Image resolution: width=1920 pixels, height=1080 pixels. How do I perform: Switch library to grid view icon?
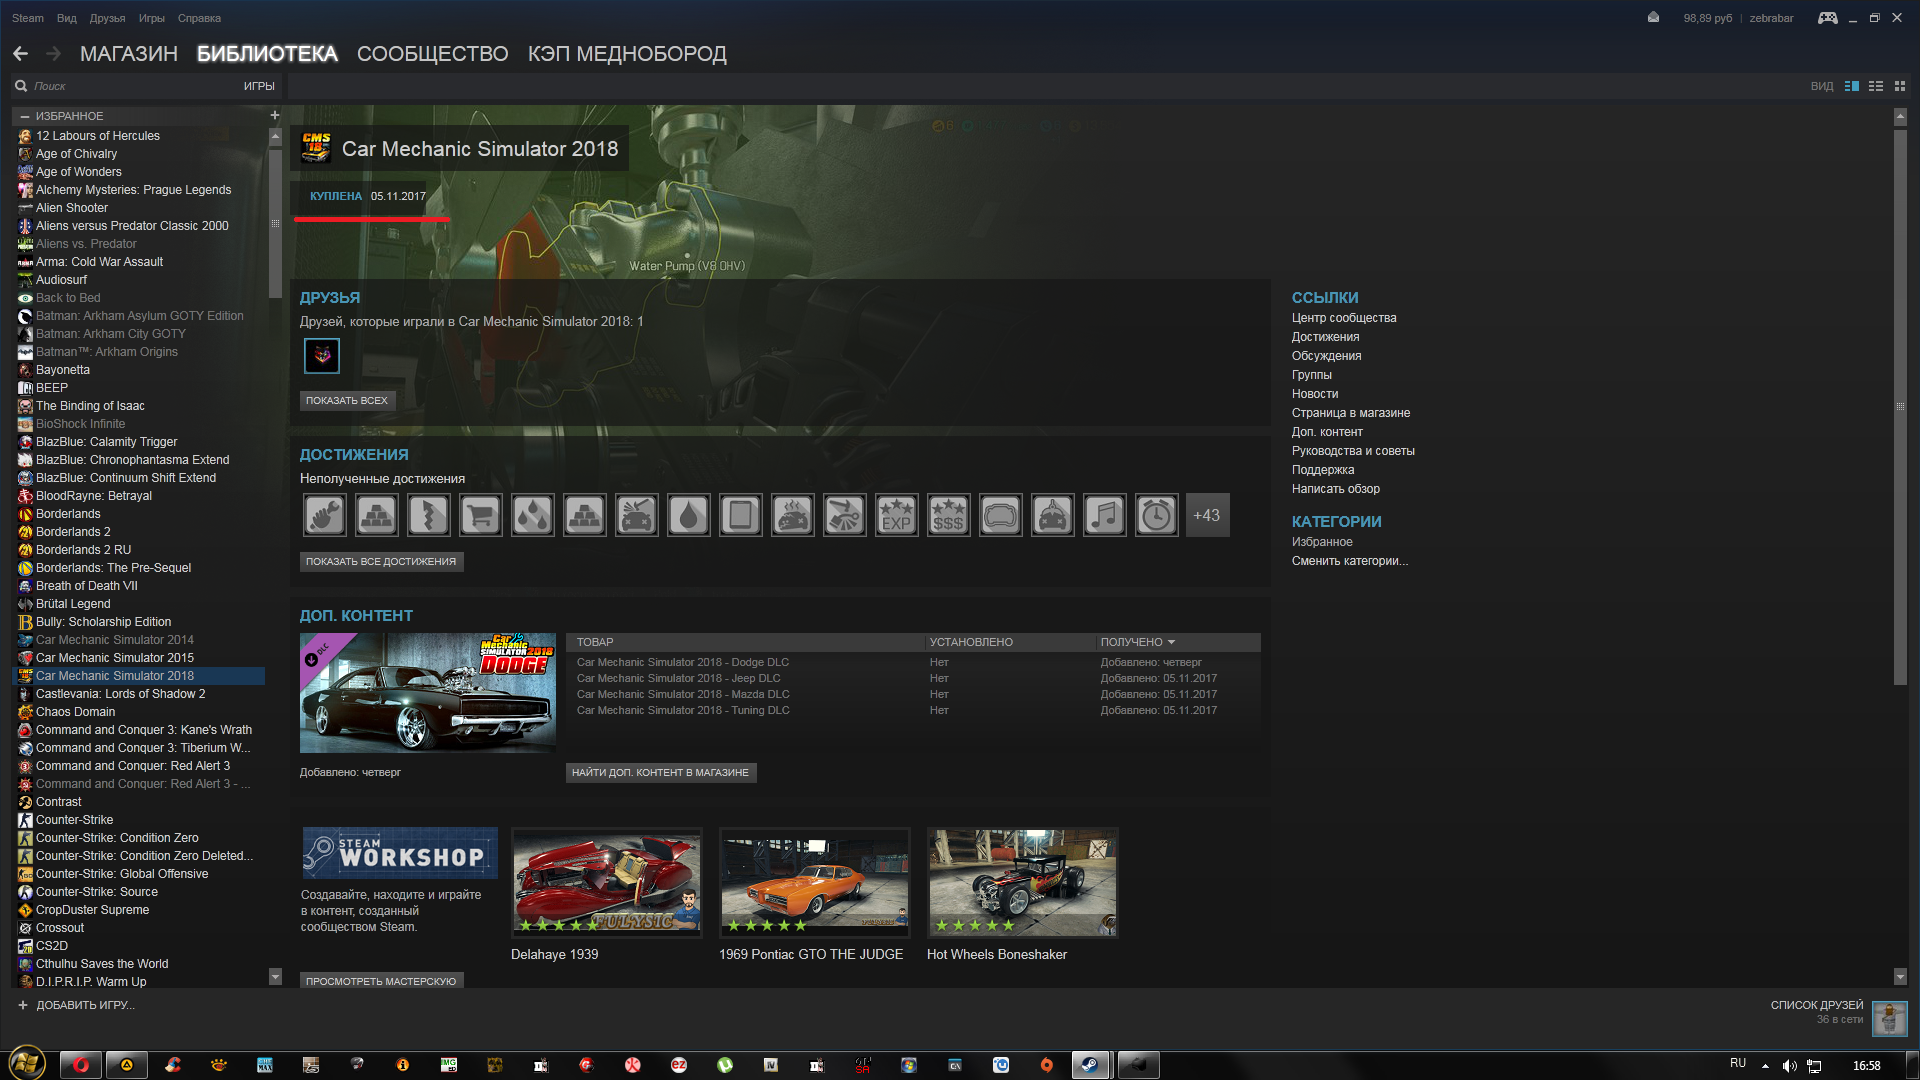tap(1900, 86)
